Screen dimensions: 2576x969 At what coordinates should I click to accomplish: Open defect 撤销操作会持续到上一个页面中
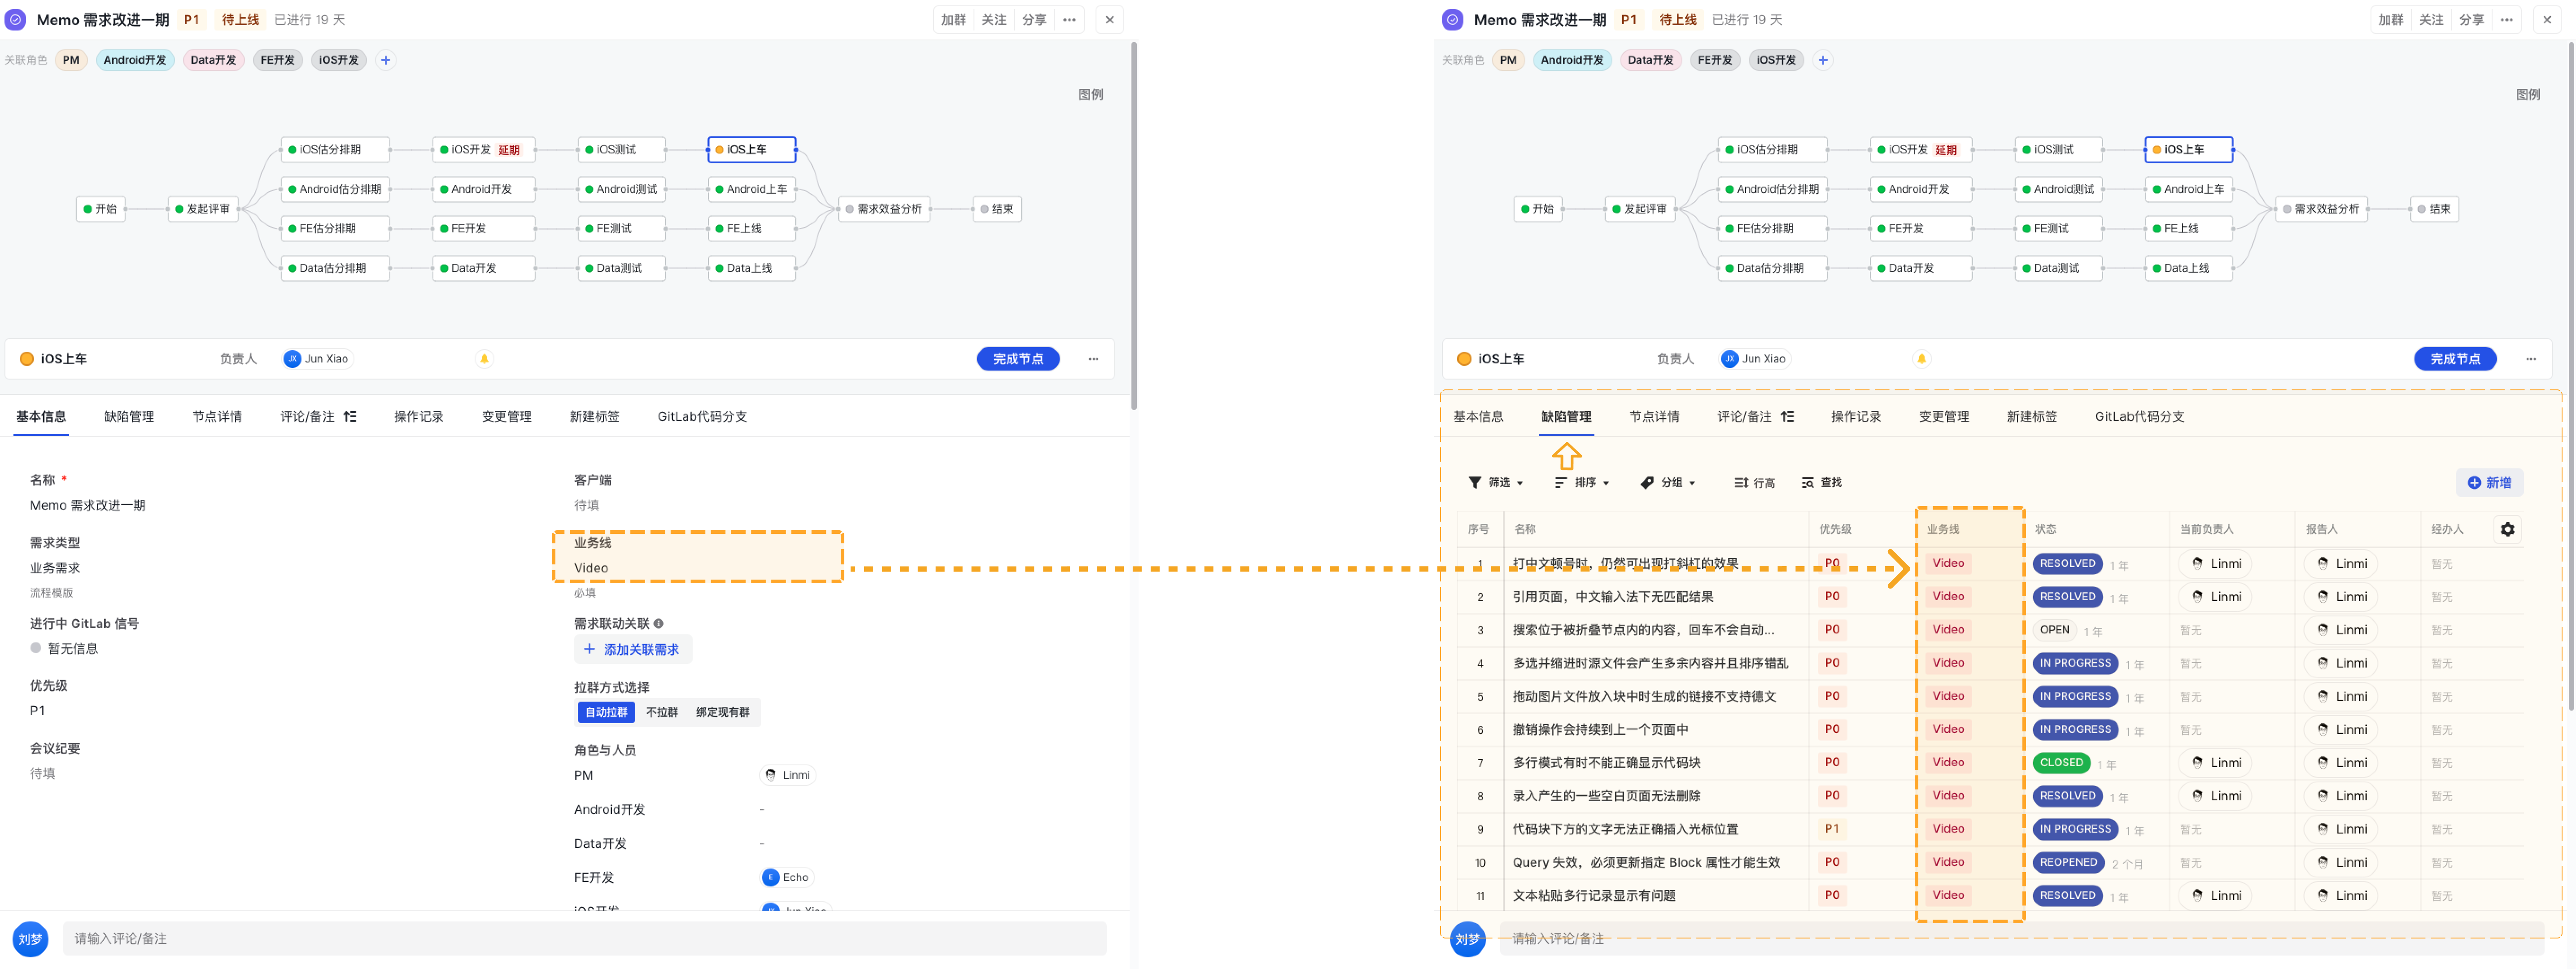tap(1600, 730)
